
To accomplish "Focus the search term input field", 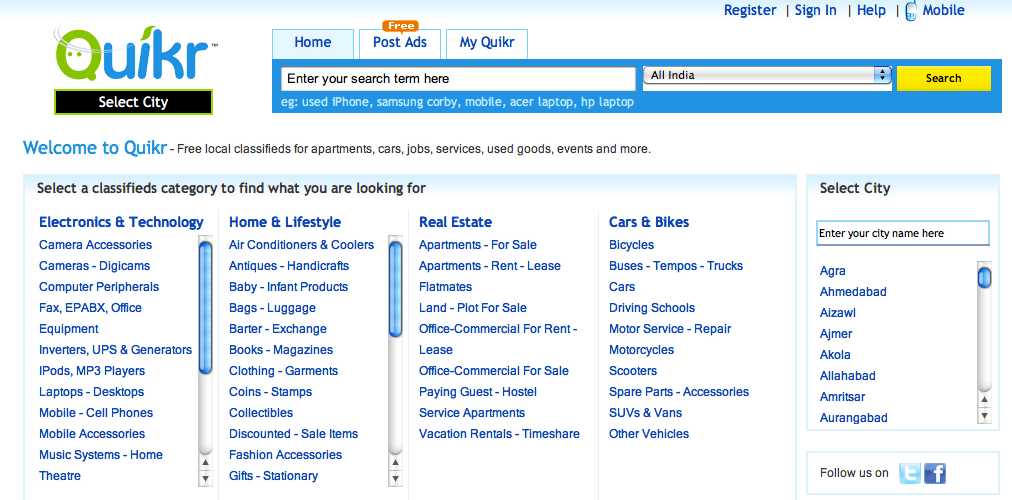I will point(458,79).
